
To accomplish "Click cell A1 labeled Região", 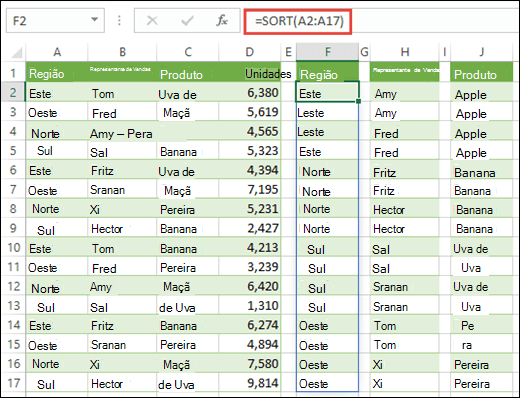I will [x=57, y=72].
